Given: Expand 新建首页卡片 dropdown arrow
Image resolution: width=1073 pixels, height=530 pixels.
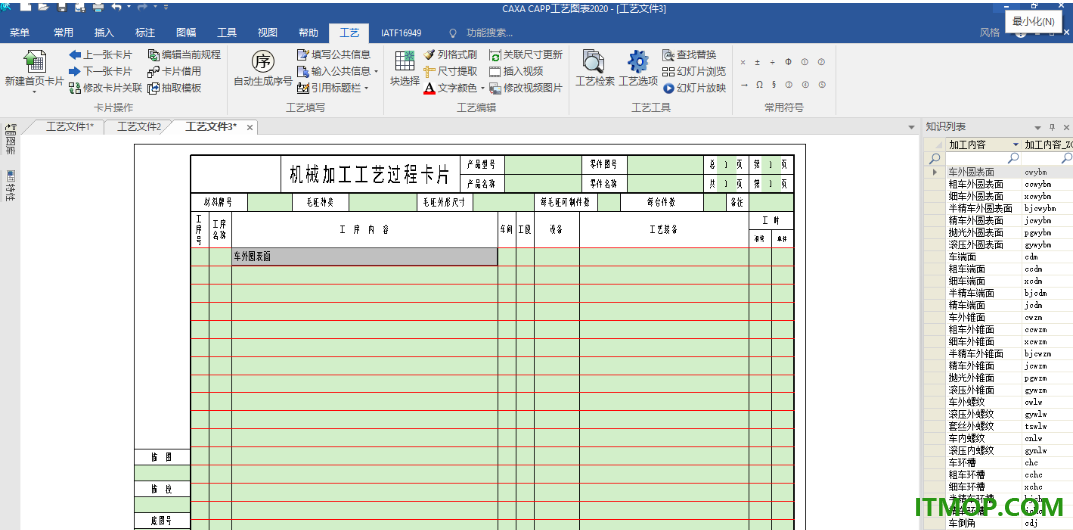Looking at the screenshot, I should pyautogui.click(x=34, y=92).
